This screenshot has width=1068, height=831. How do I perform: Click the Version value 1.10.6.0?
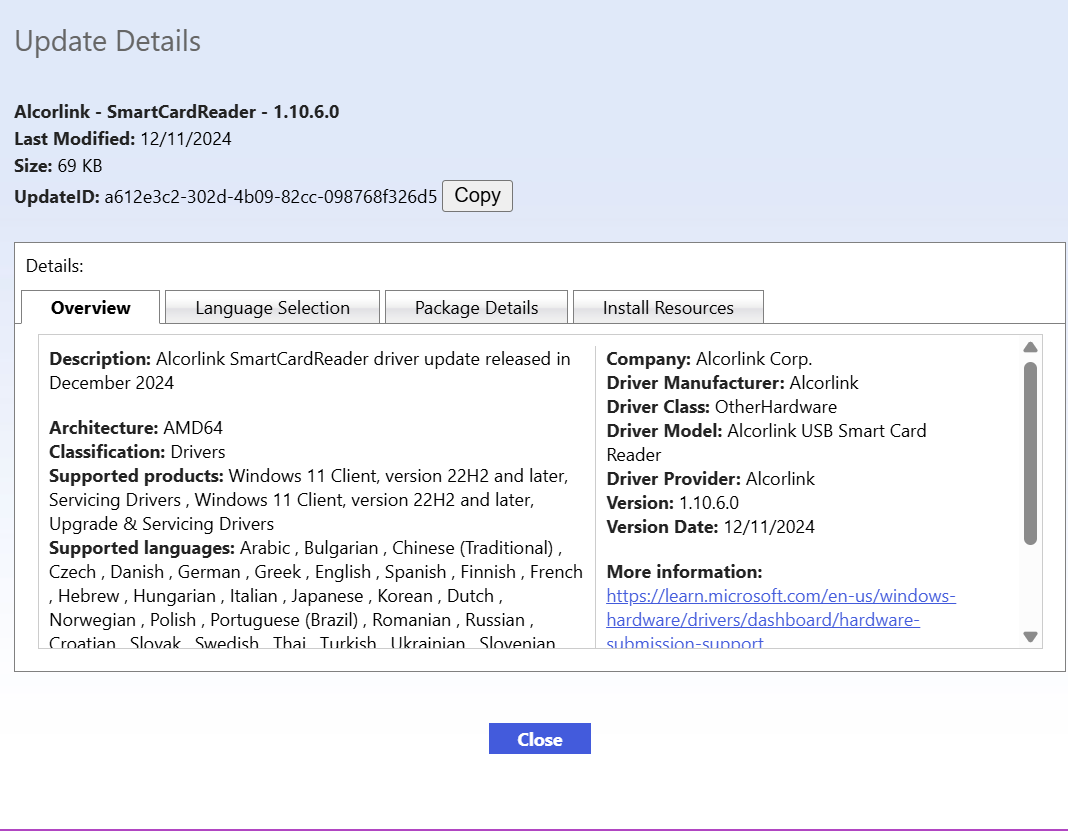click(709, 503)
